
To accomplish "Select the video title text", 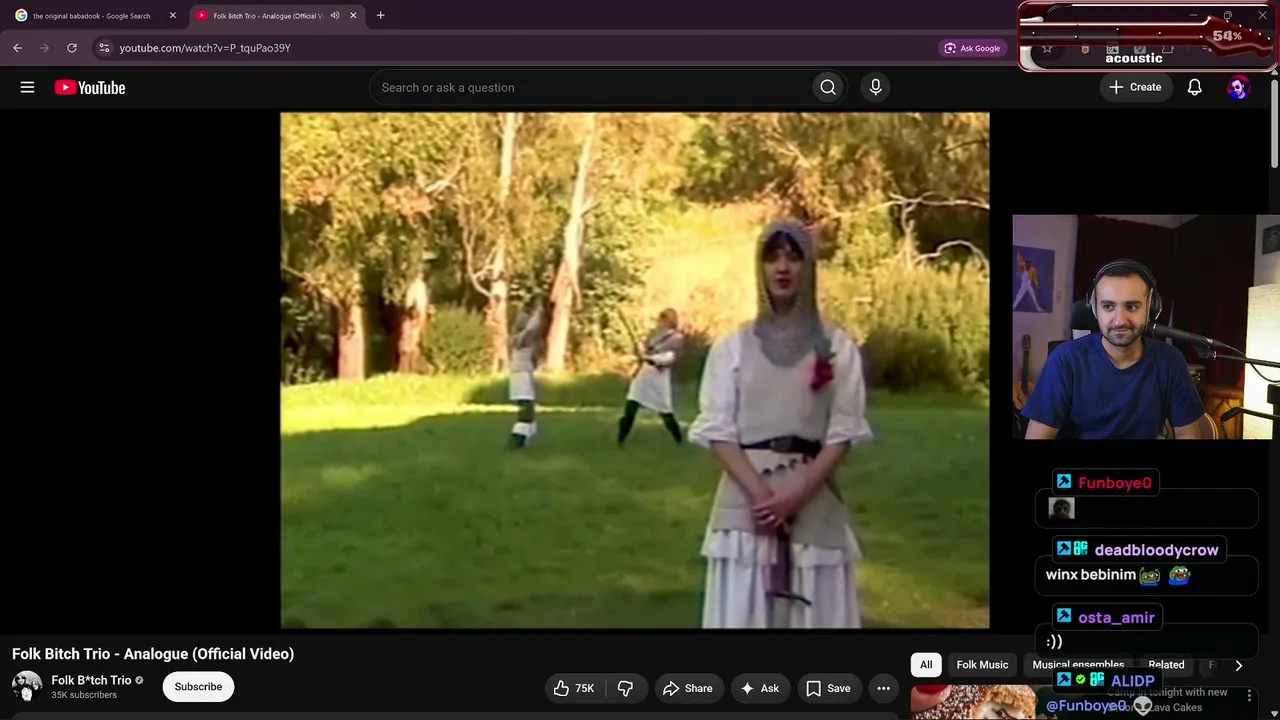I will pyautogui.click(x=153, y=654).
